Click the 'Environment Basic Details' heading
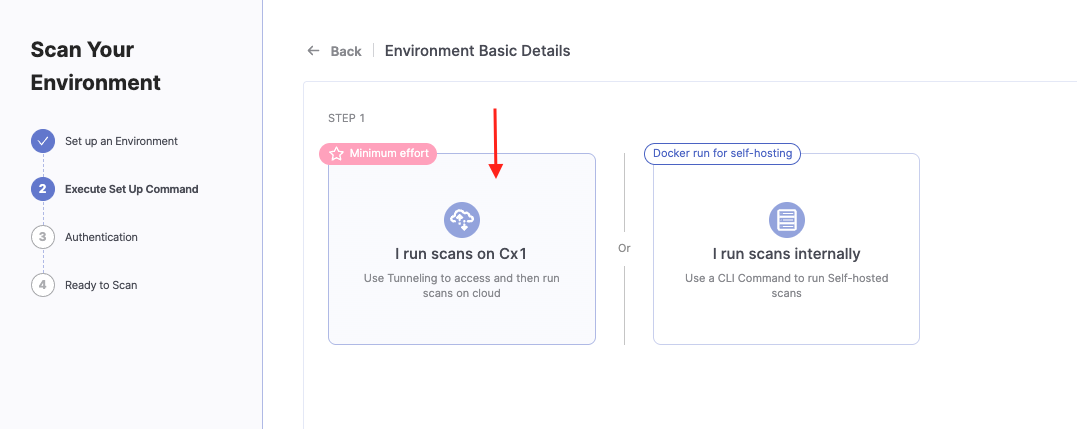This screenshot has height=429, width=1077. click(477, 51)
